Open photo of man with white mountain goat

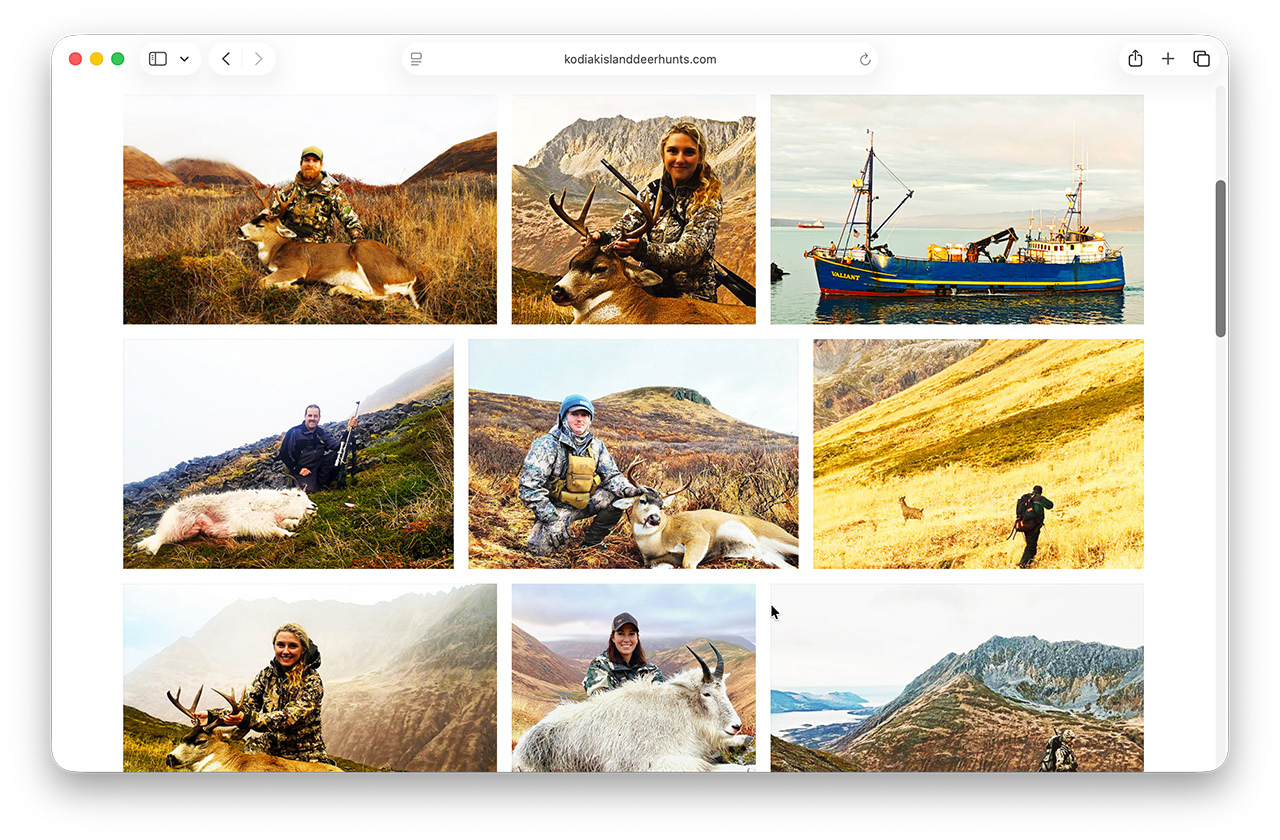[x=288, y=453]
